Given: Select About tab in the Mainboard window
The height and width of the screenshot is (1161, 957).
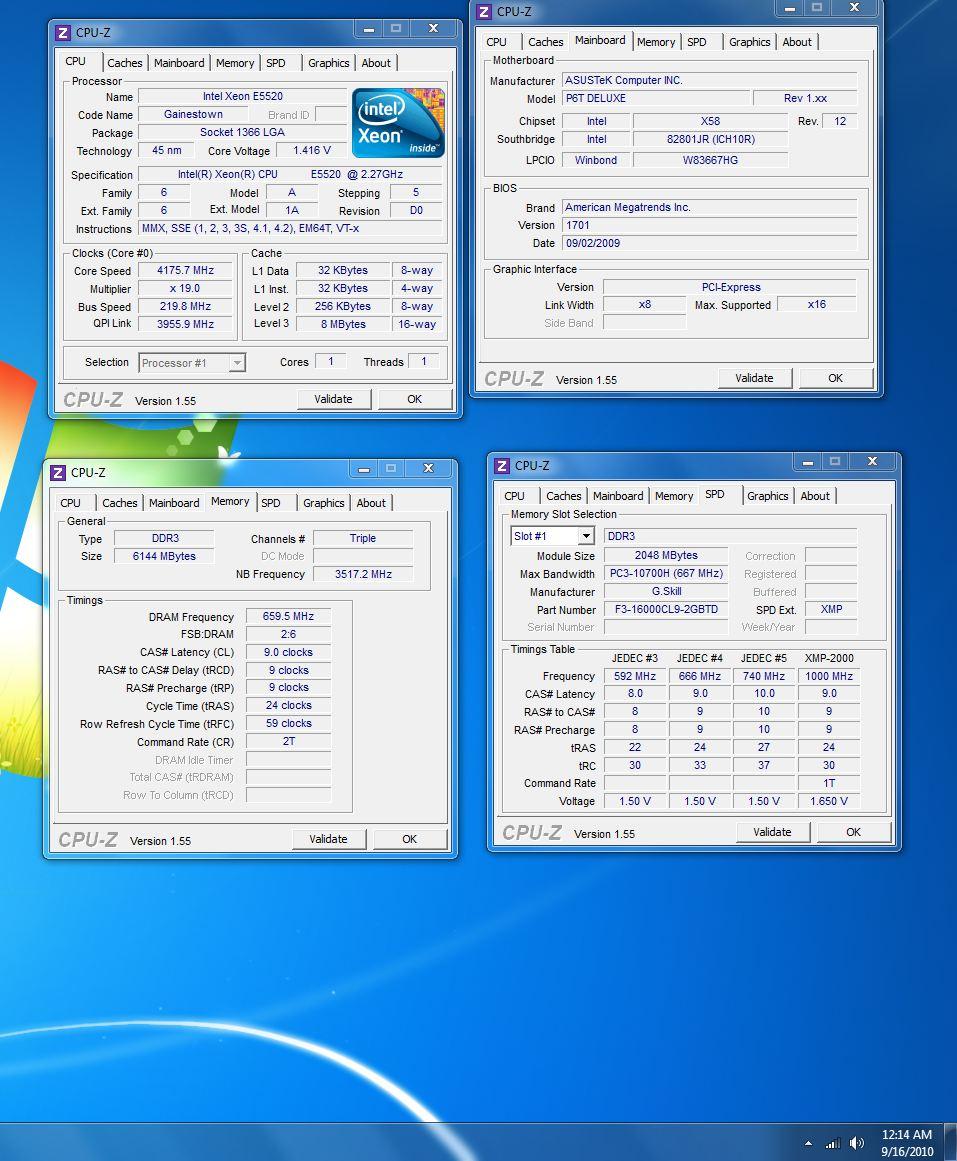Looking at the screenshot, I should coord(797,42).
